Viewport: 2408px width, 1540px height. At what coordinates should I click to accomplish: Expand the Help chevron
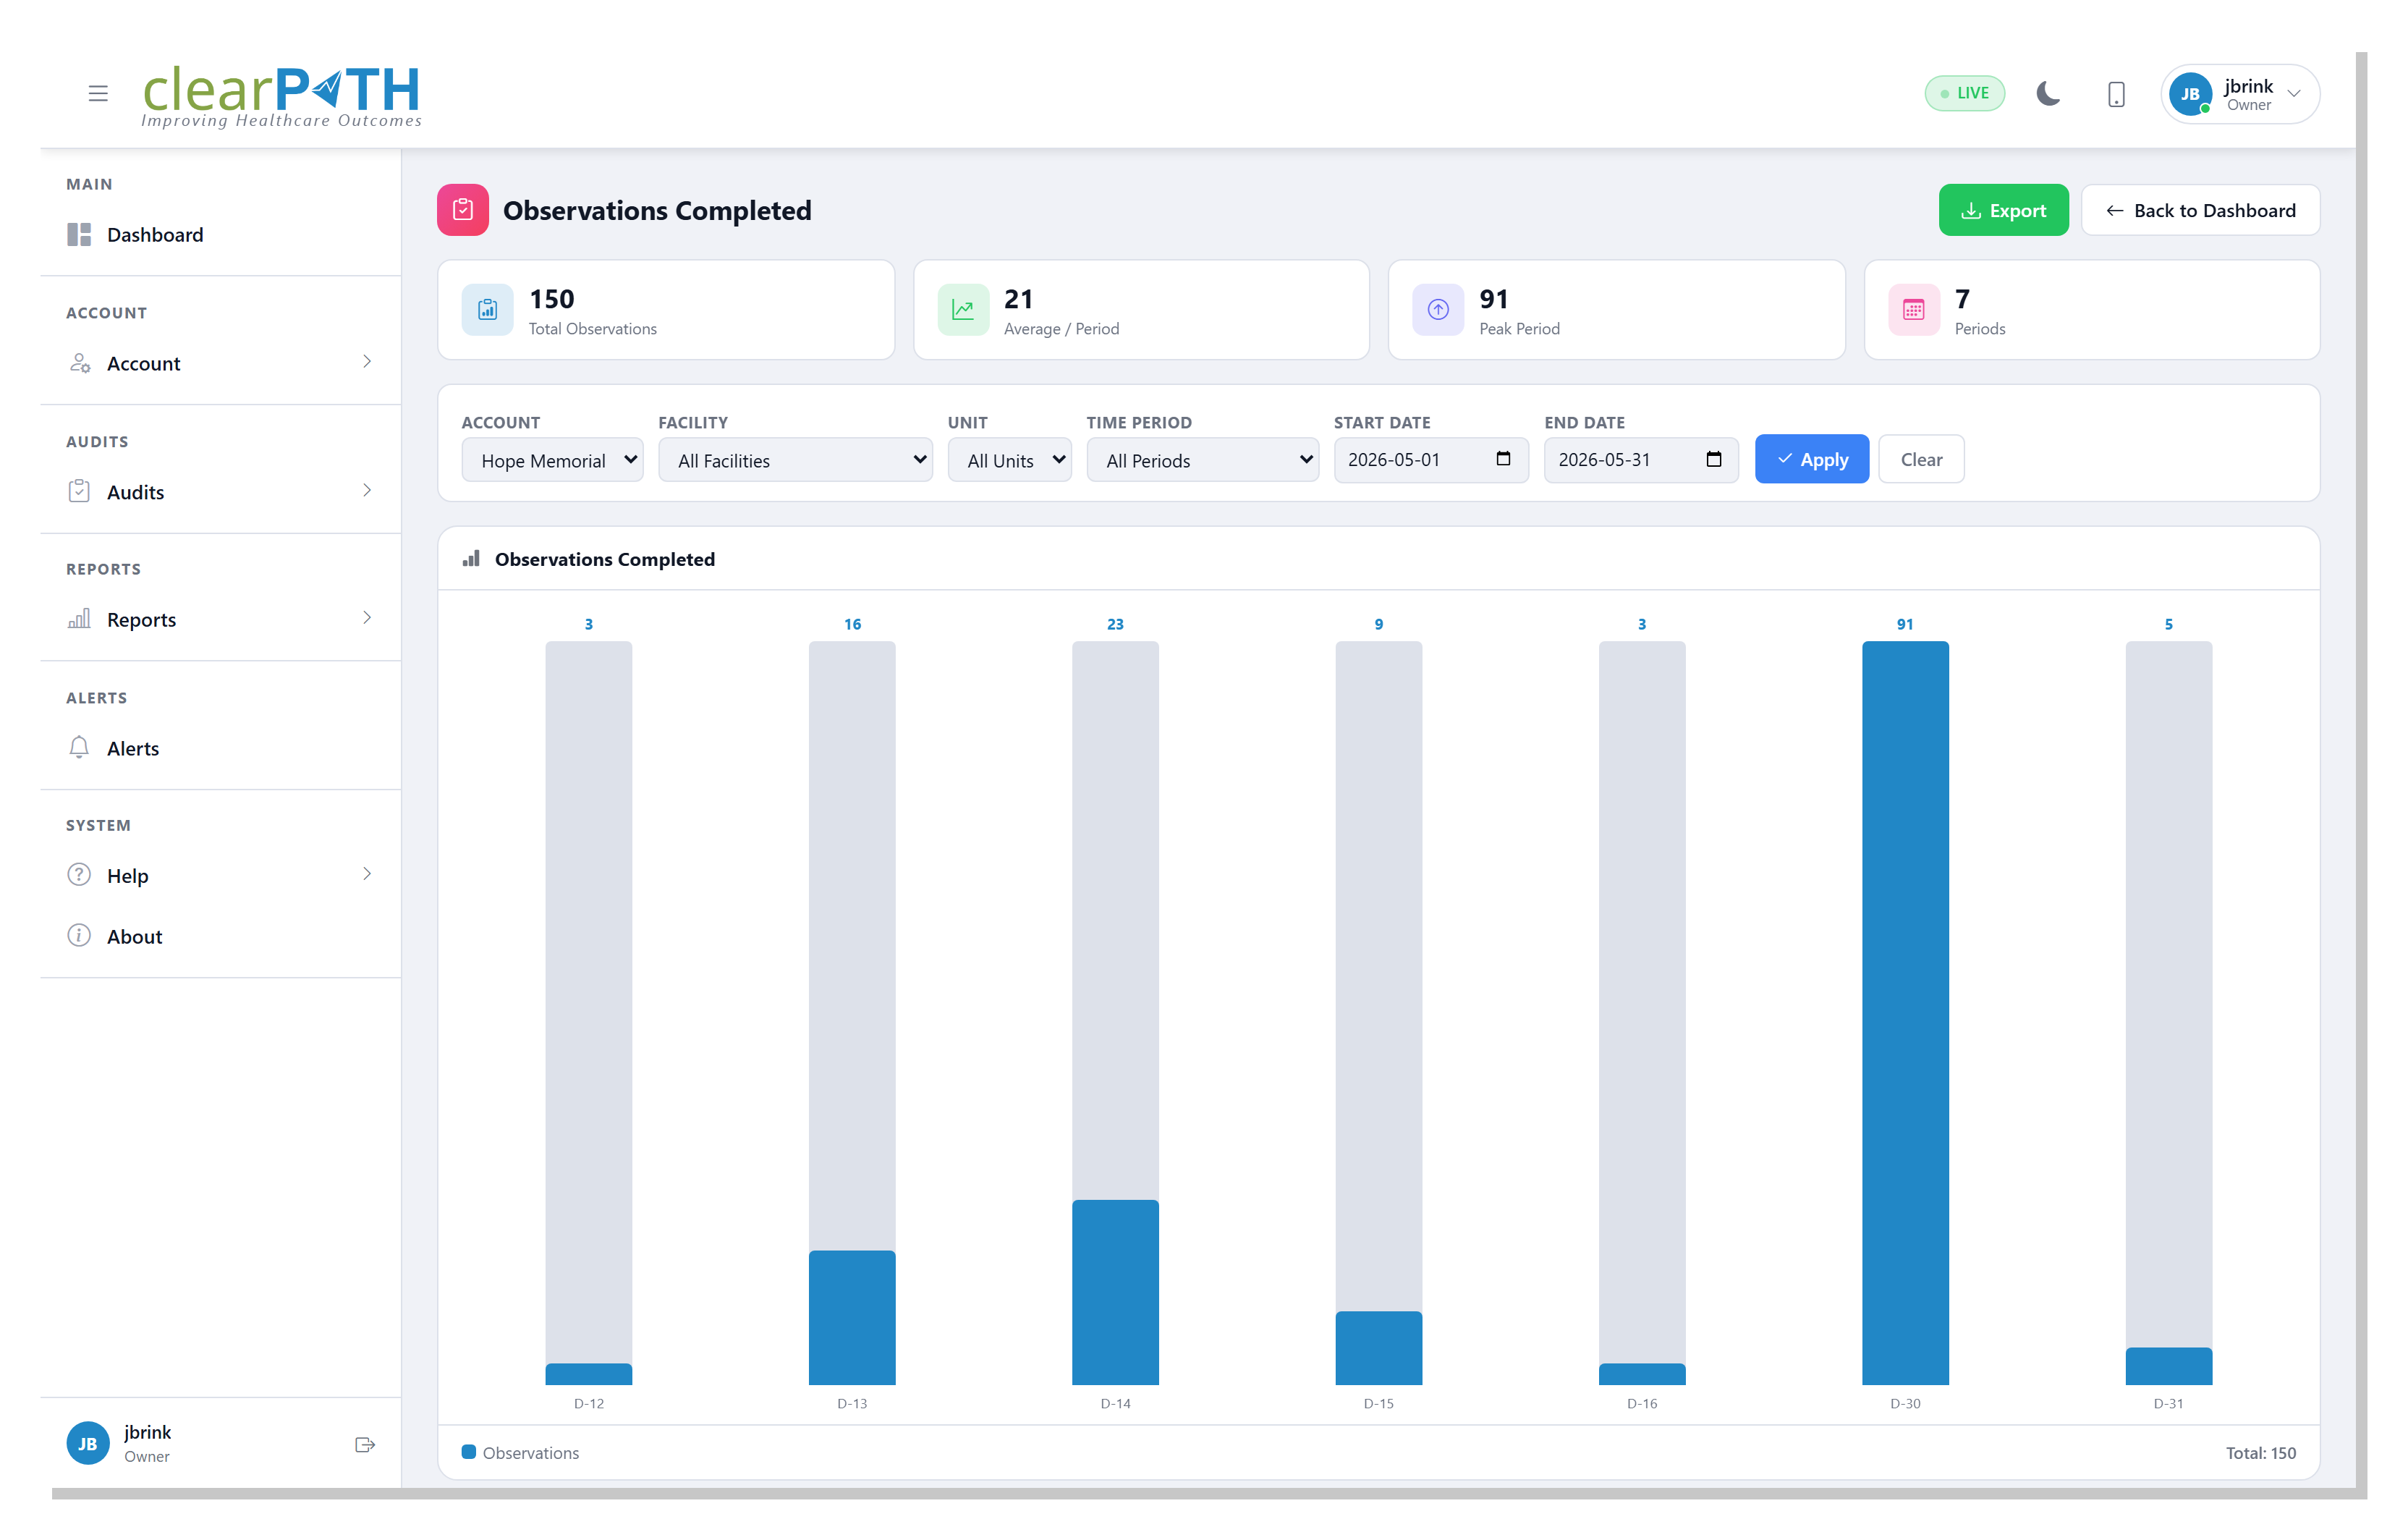point(367,874)
